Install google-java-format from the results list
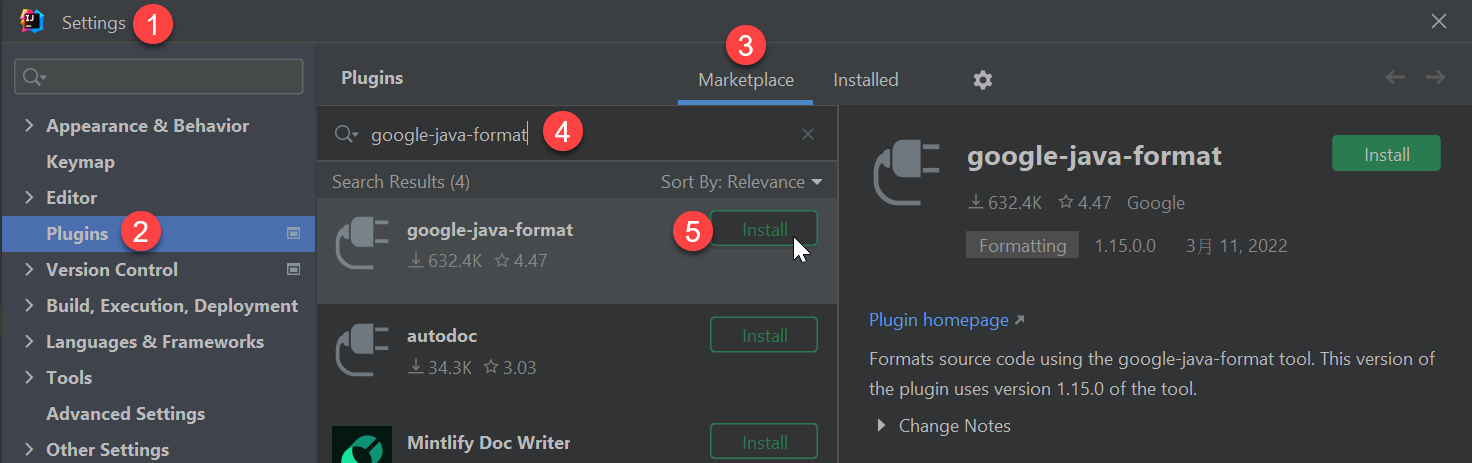This screenshot has height=463, width=1472. click(764, 229)
